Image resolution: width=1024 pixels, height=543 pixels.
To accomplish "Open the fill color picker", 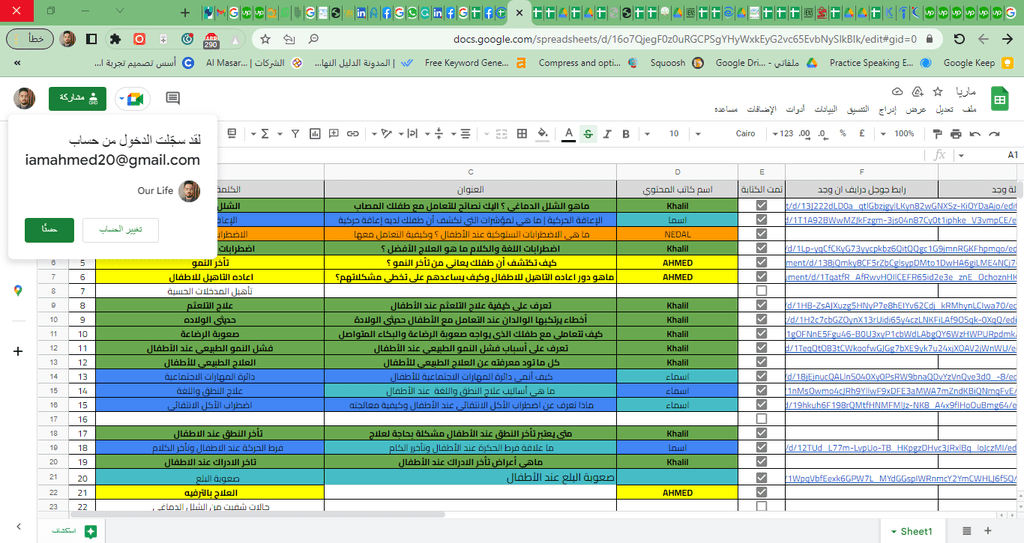I will [x=542, y=134].
